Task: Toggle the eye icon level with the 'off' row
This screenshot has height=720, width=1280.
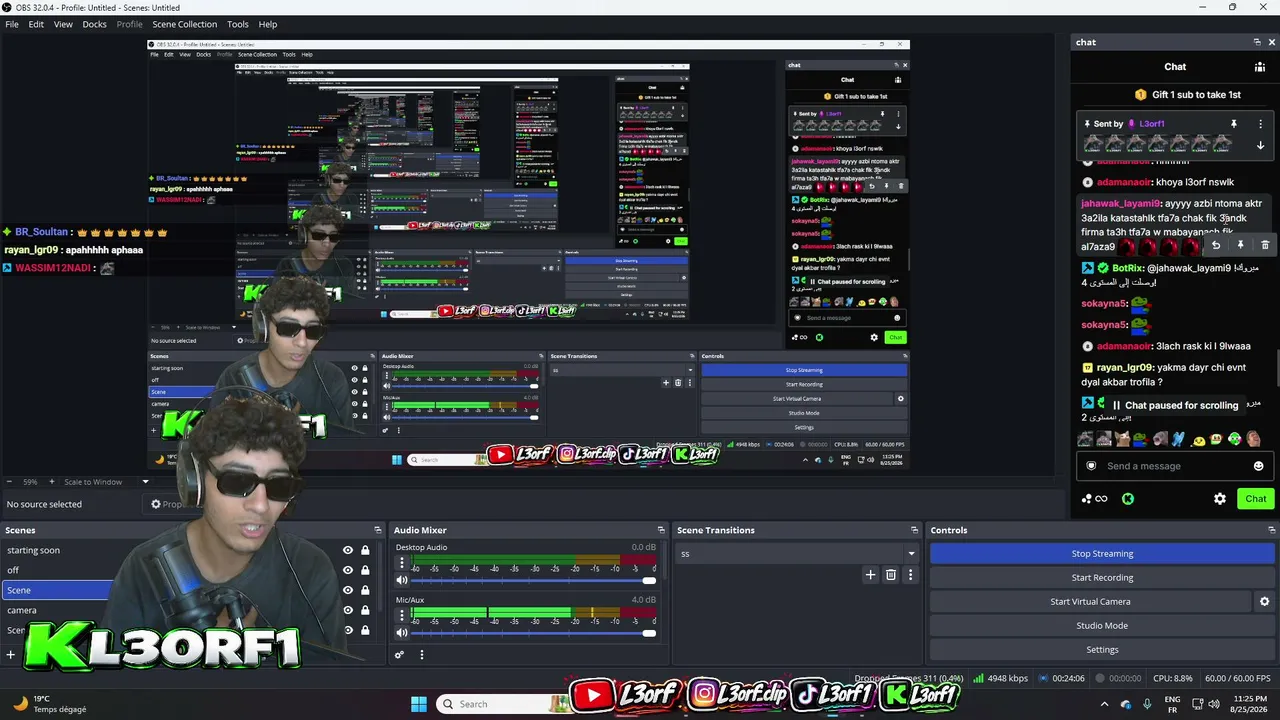Action: click(348, 570)
